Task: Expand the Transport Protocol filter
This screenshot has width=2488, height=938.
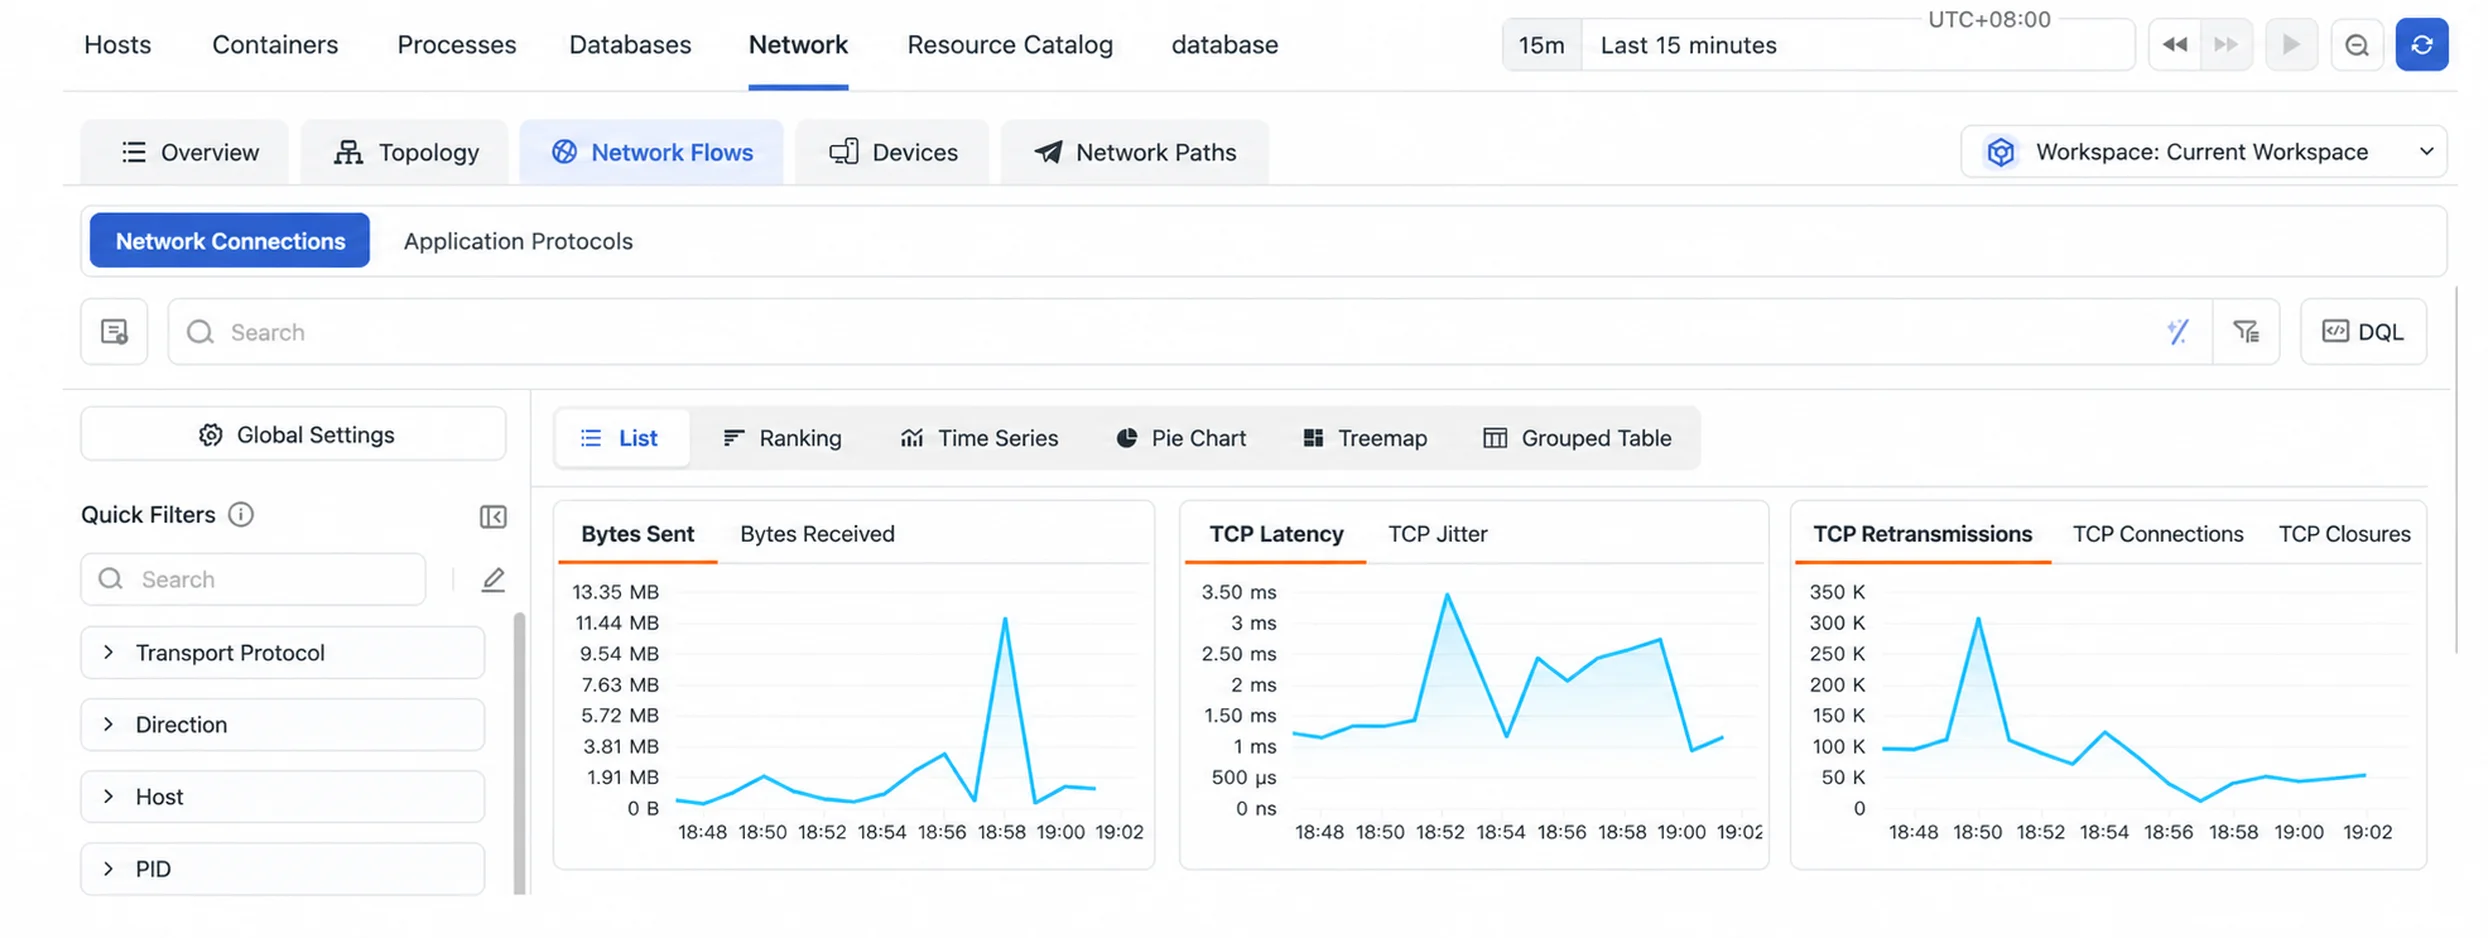Action: point(283,653)
